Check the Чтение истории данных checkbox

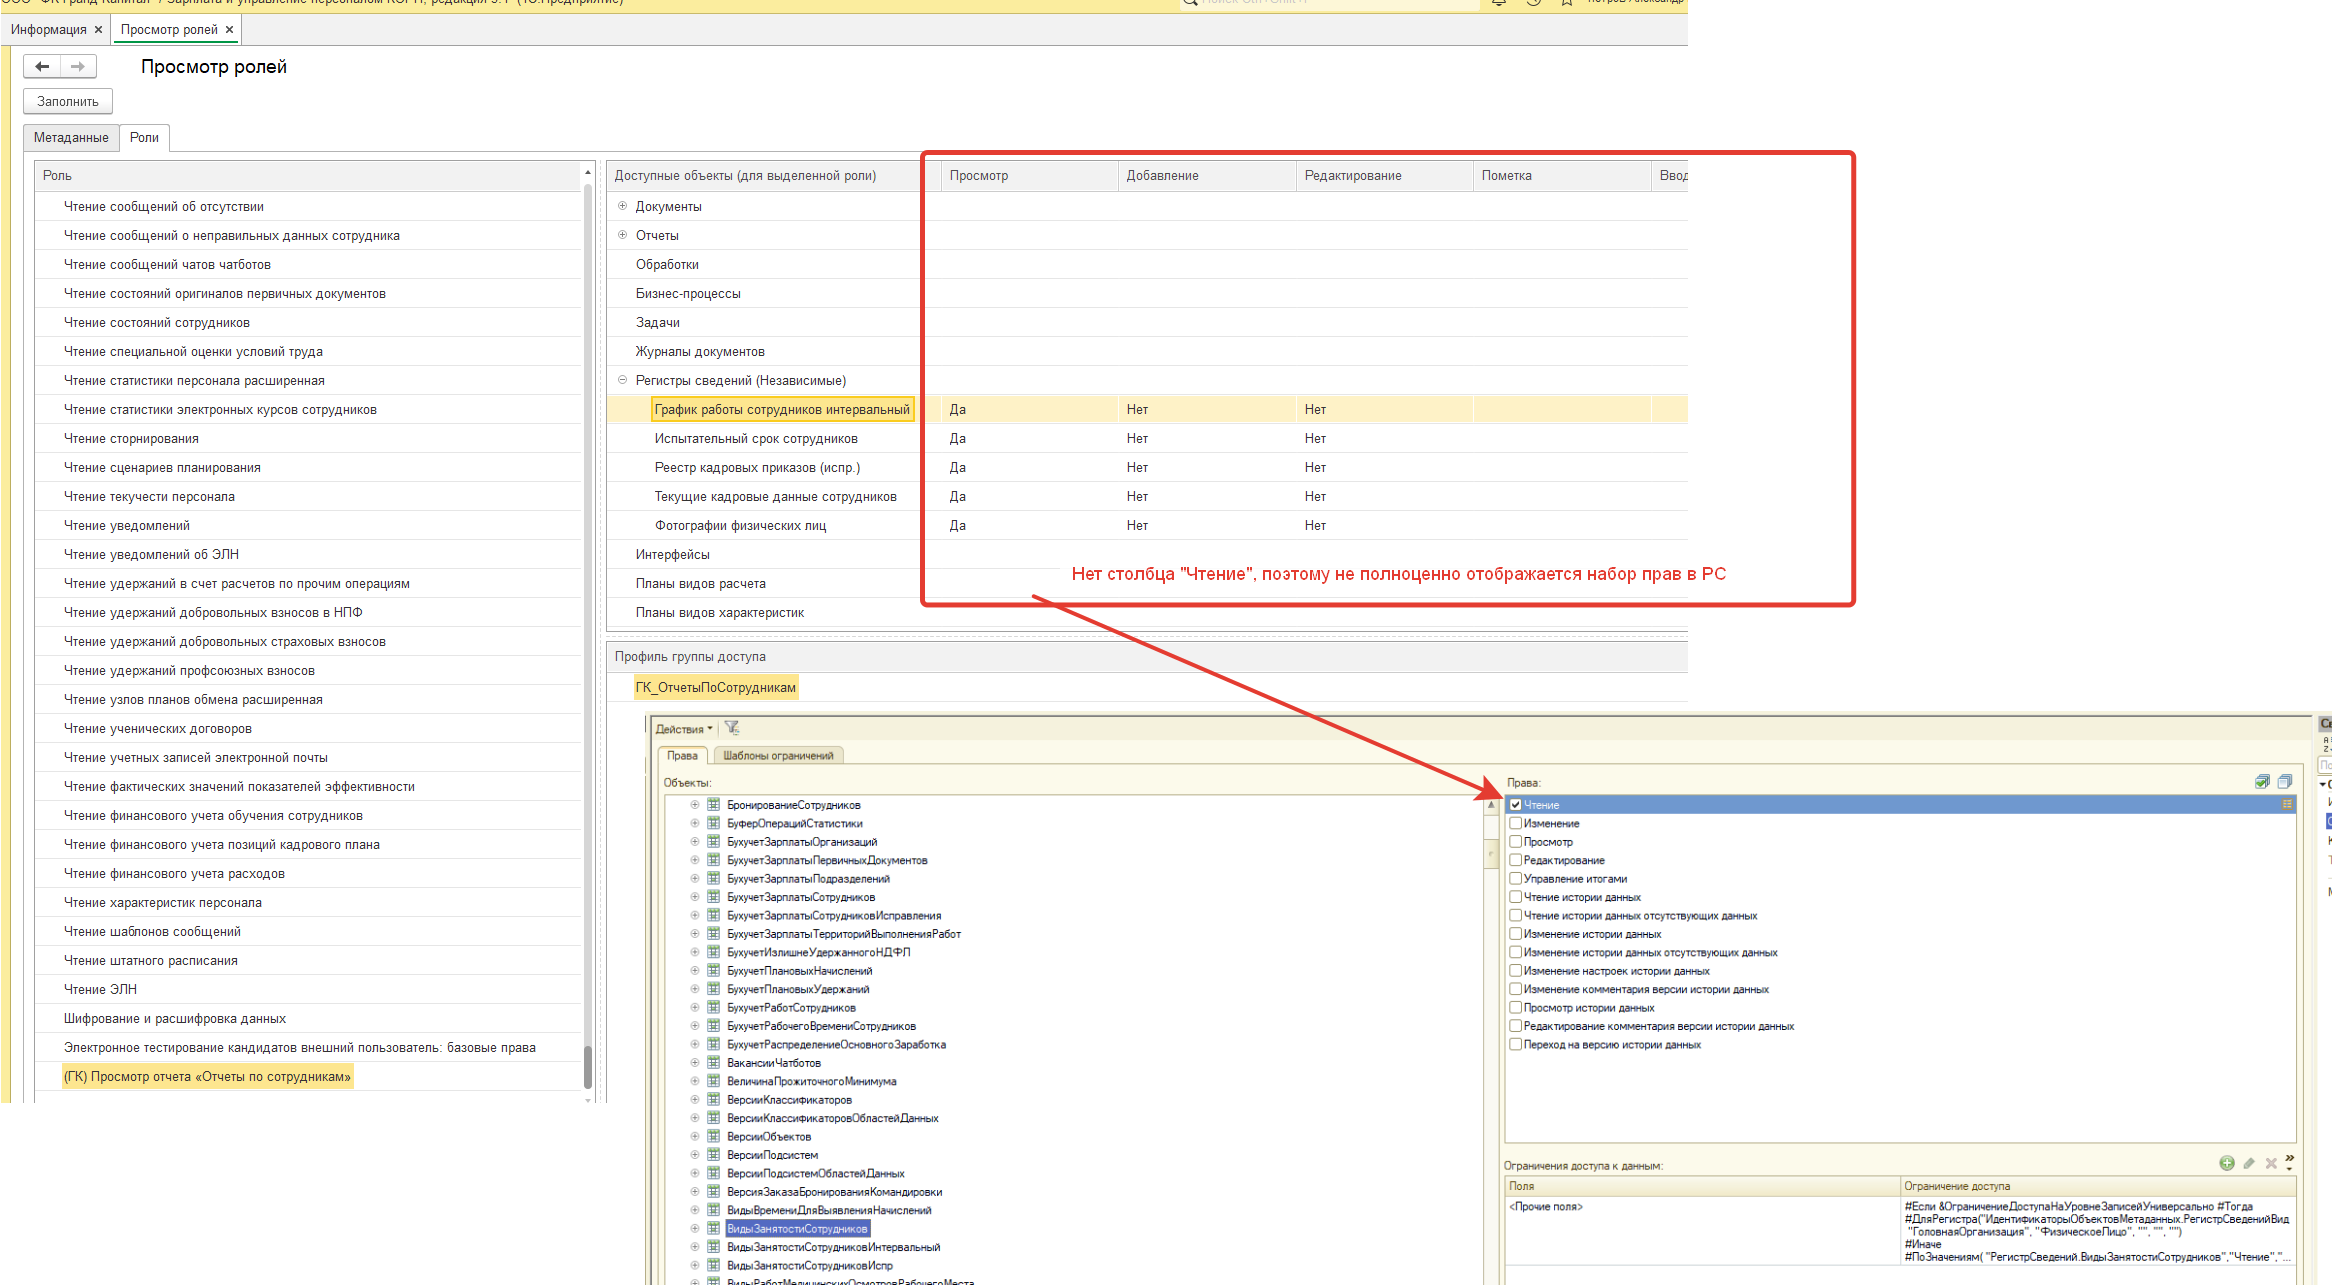[1516, 897]
